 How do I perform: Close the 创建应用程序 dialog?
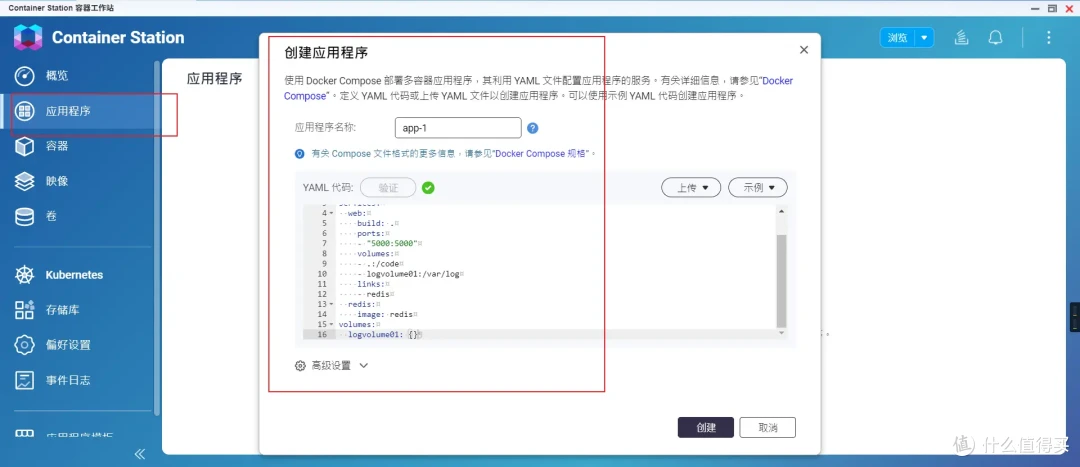[x=804, y=50]
